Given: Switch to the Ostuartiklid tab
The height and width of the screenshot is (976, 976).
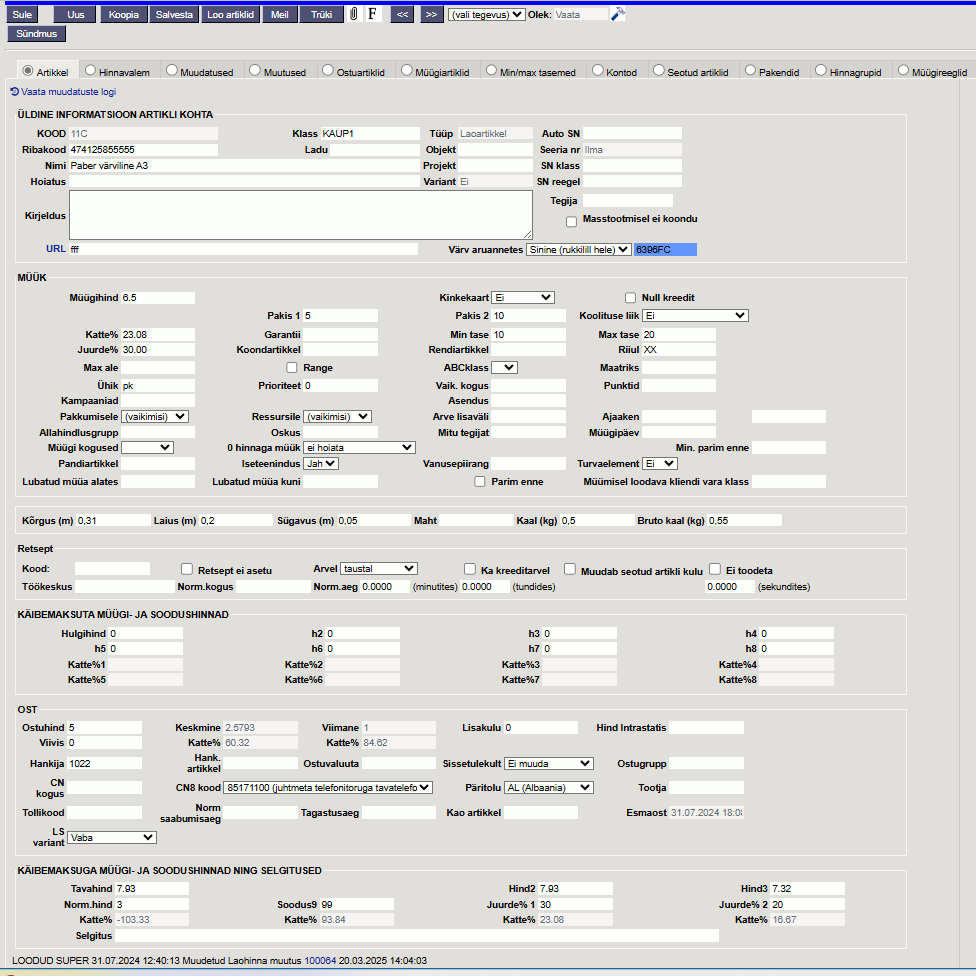Looking at the screenshot, I should 328,71.
